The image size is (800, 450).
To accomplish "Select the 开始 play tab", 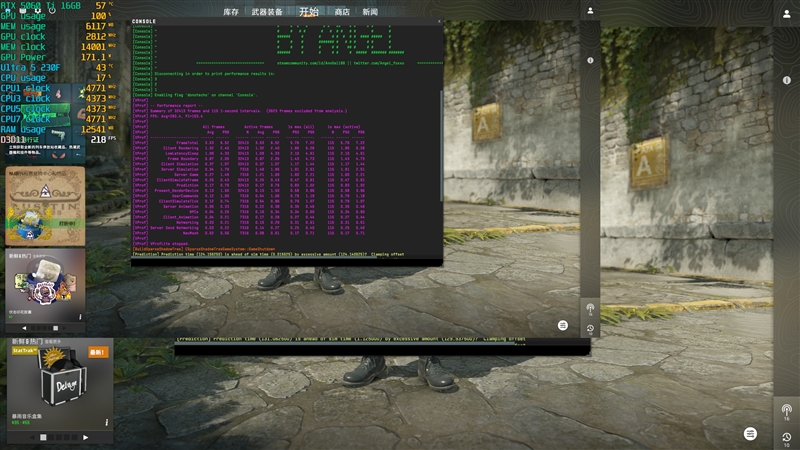I will click(x=309, y=12).
